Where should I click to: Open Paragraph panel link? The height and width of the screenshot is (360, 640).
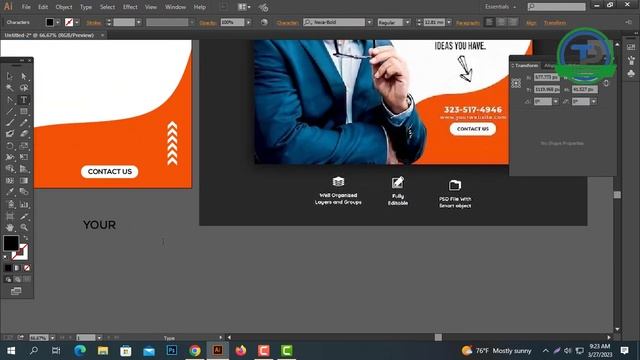tap(468, 23)
